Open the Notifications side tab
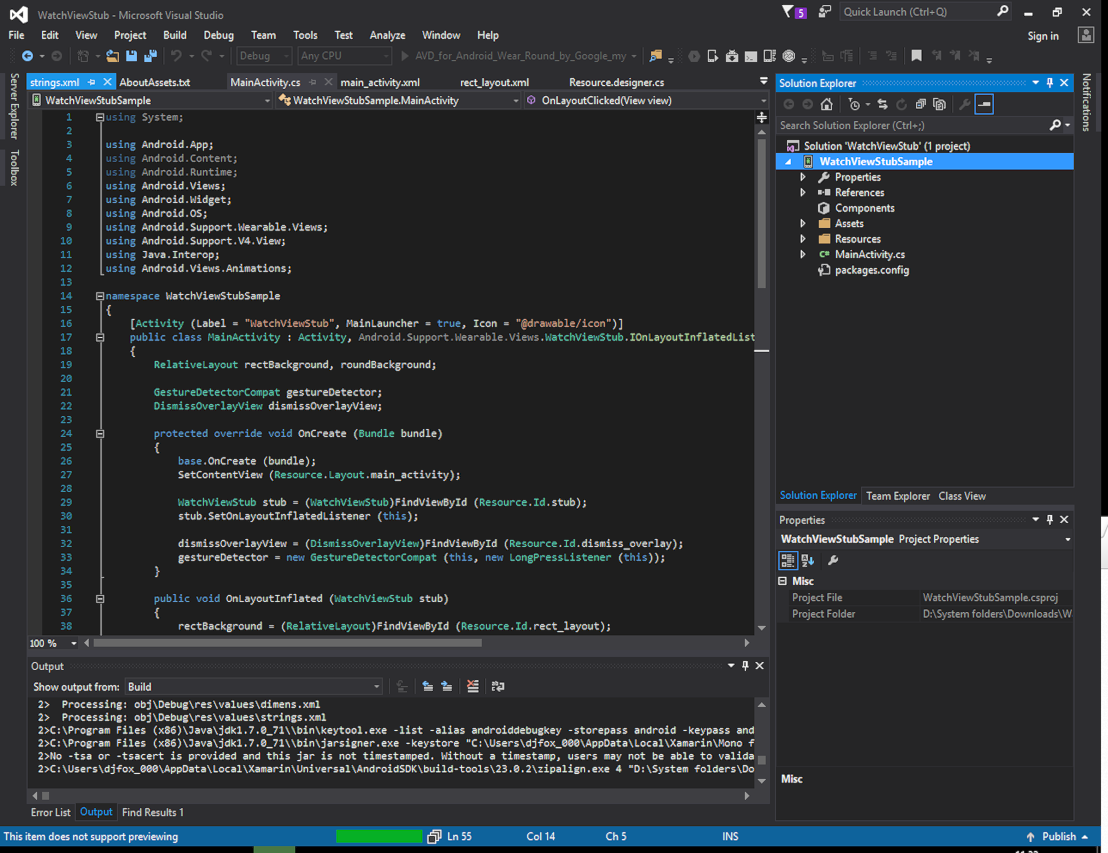 coord(1087,102)
